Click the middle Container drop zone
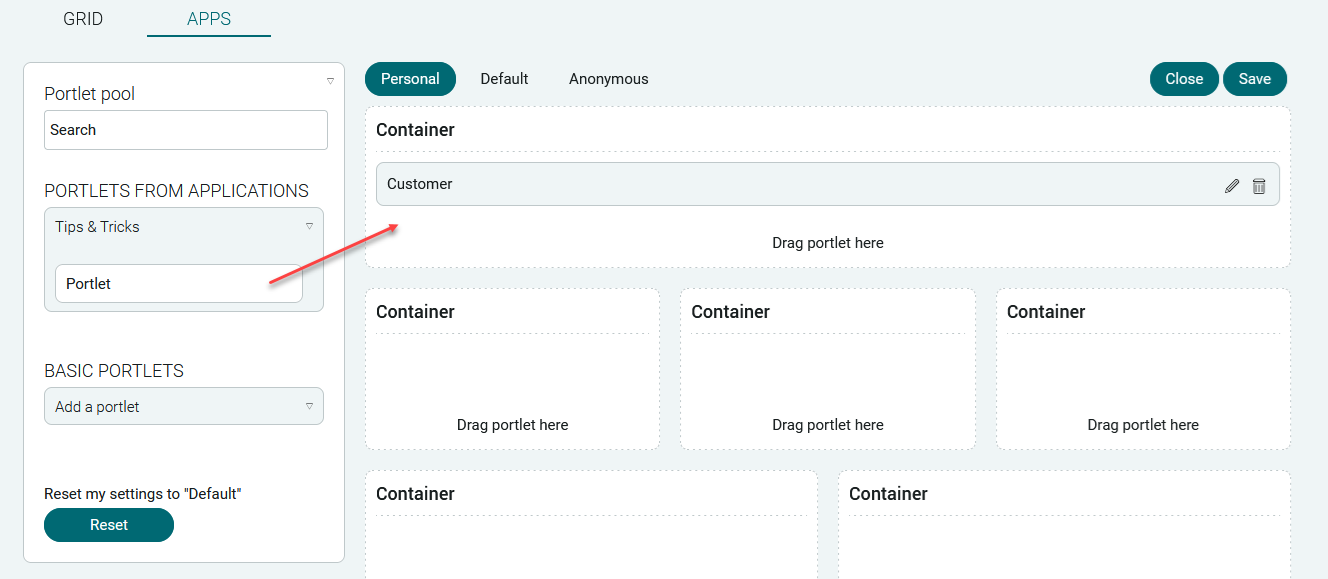 click(828, 425)
